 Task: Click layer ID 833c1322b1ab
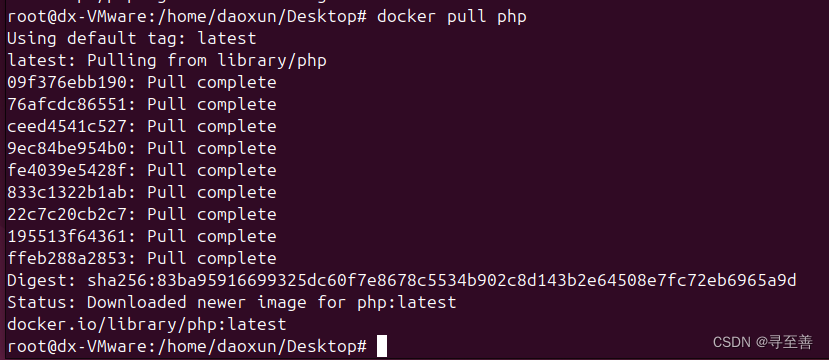click(67, 192)
